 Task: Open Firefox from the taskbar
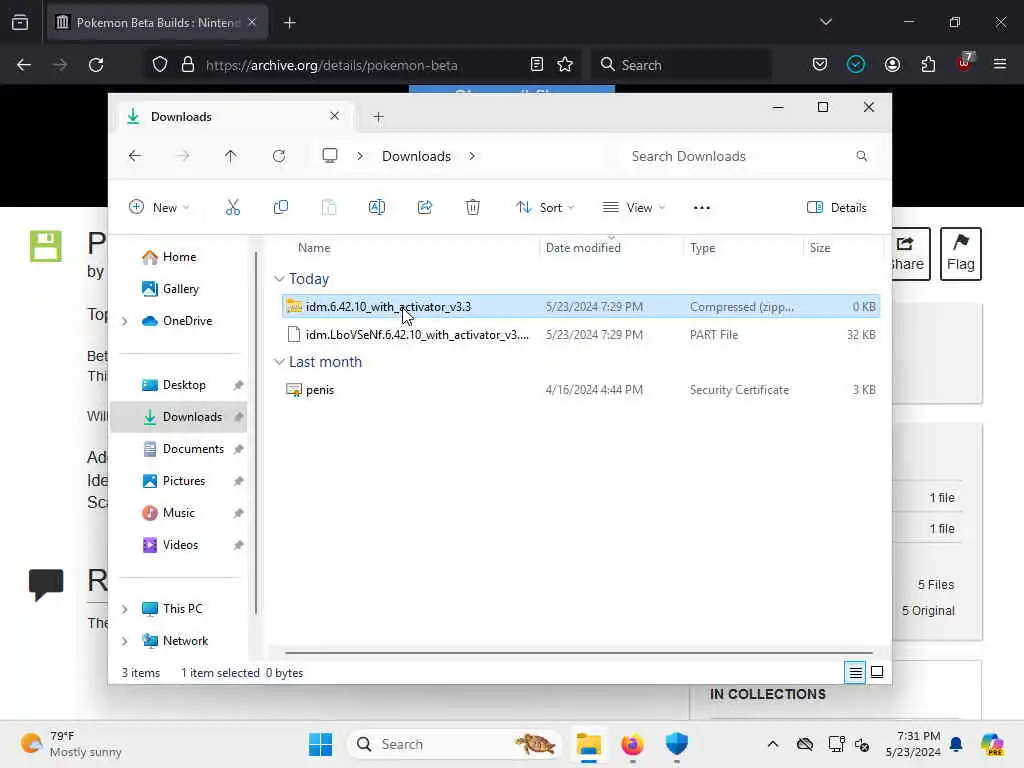coord(632,744)
